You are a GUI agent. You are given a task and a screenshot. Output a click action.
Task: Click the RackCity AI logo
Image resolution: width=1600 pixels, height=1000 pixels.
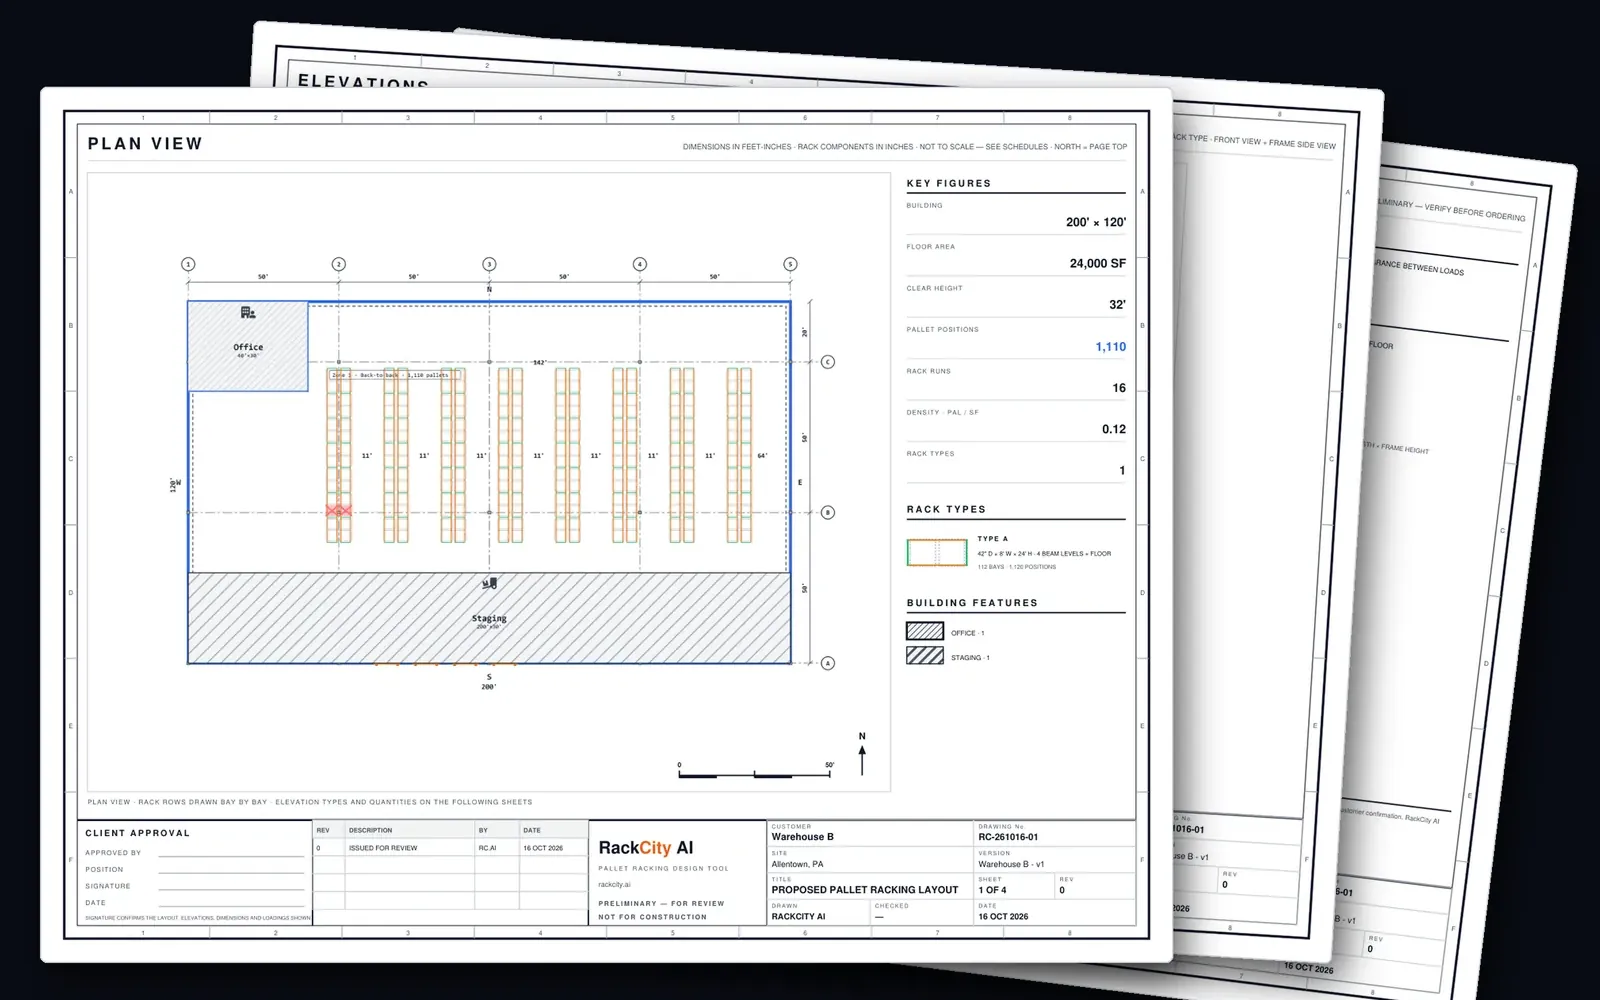tap(646, 848)
